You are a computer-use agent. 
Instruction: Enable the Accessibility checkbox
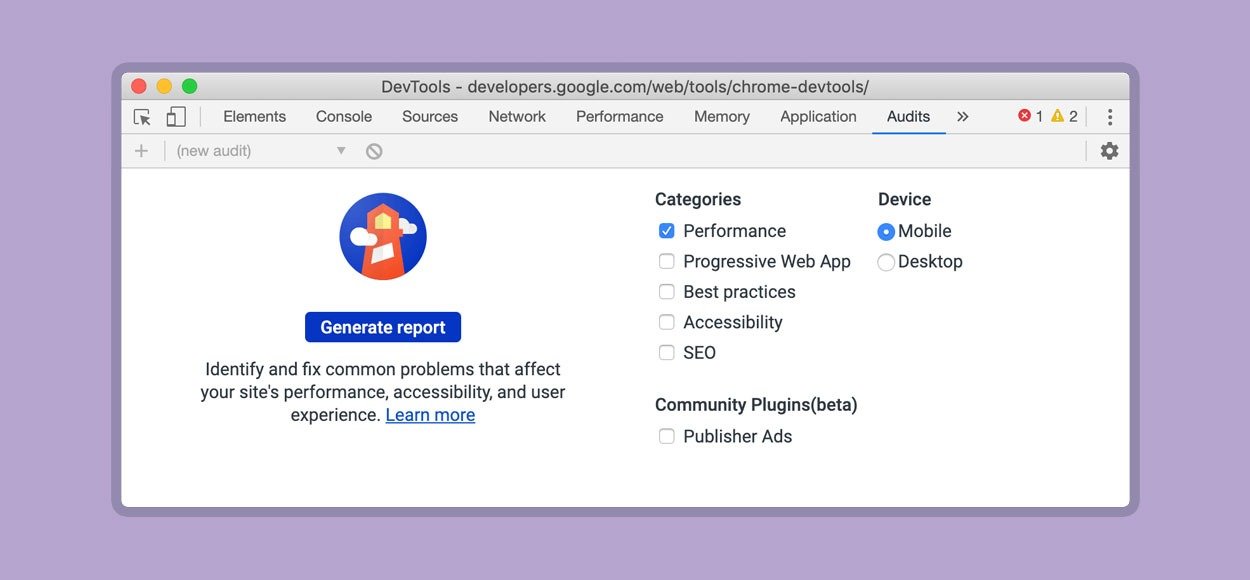point(666,322)
